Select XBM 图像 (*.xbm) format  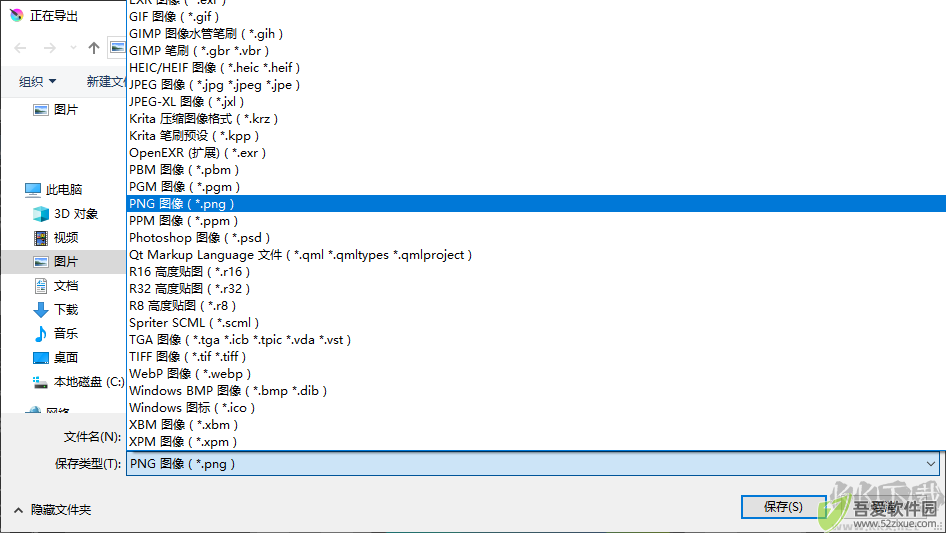pyautogui.click(x=536, y=425)
